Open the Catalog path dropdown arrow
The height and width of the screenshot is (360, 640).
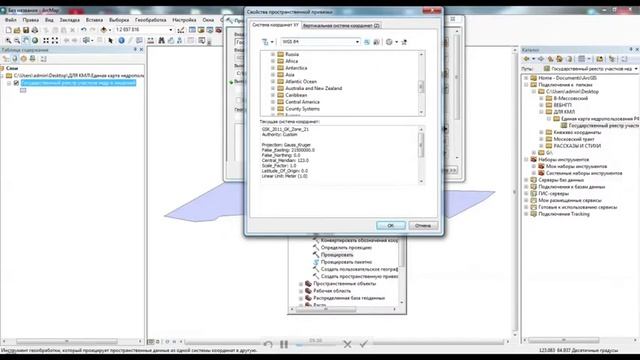click(636, 69)
